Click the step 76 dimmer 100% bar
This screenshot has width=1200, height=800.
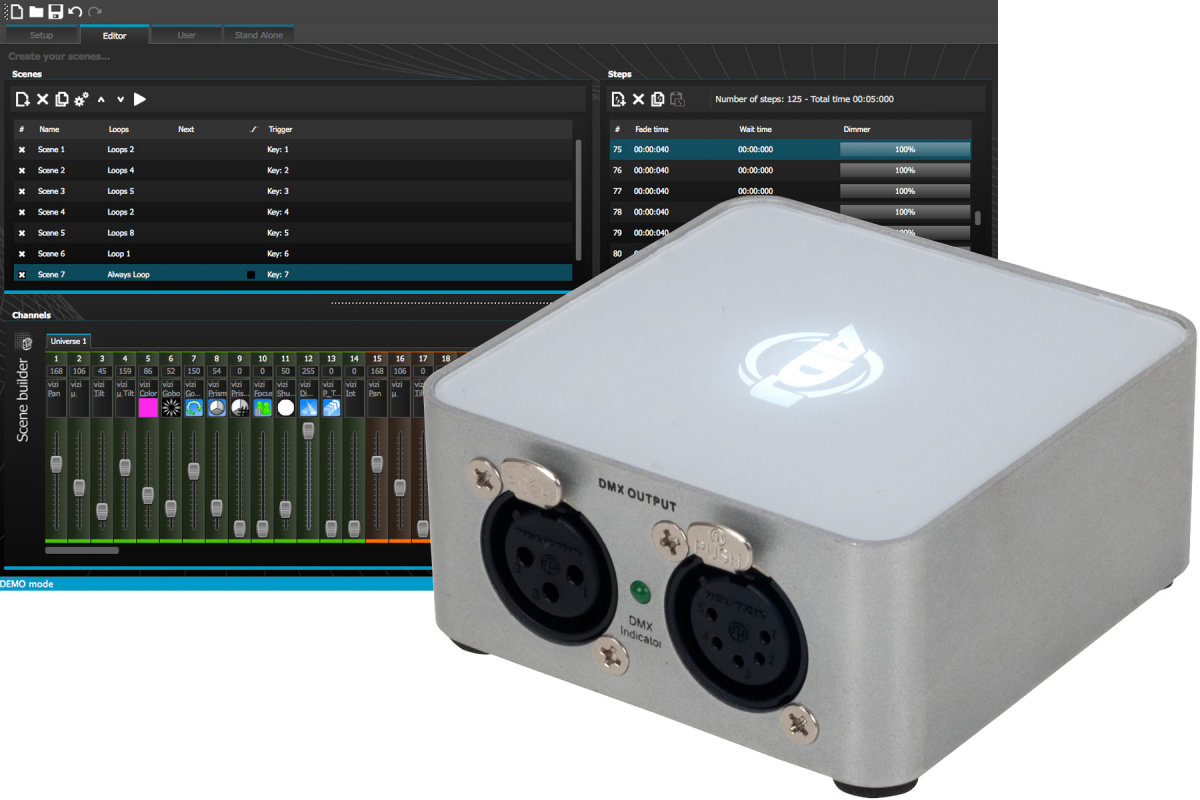[905, 170]
